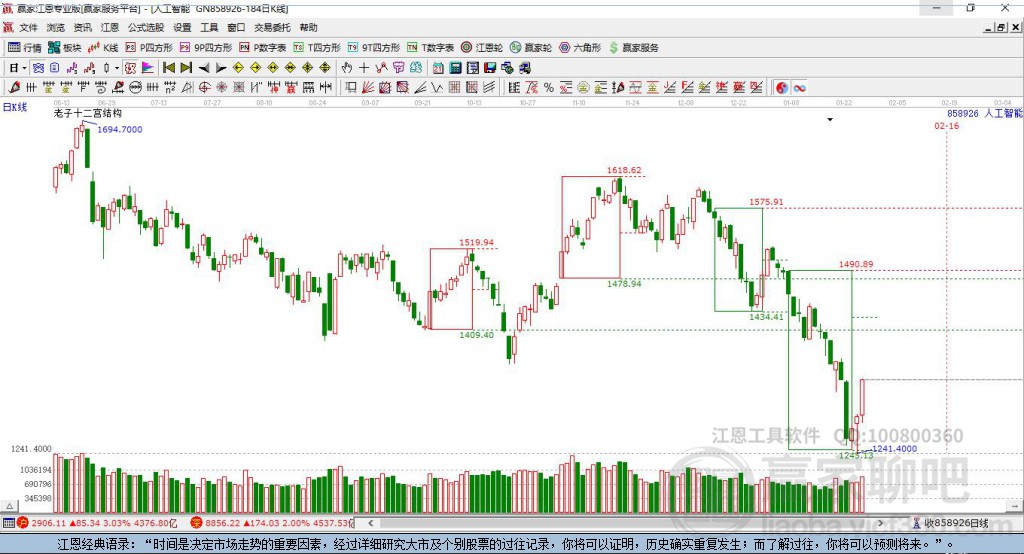Select the zigzag wave line tool

click(x=437, y=87)
